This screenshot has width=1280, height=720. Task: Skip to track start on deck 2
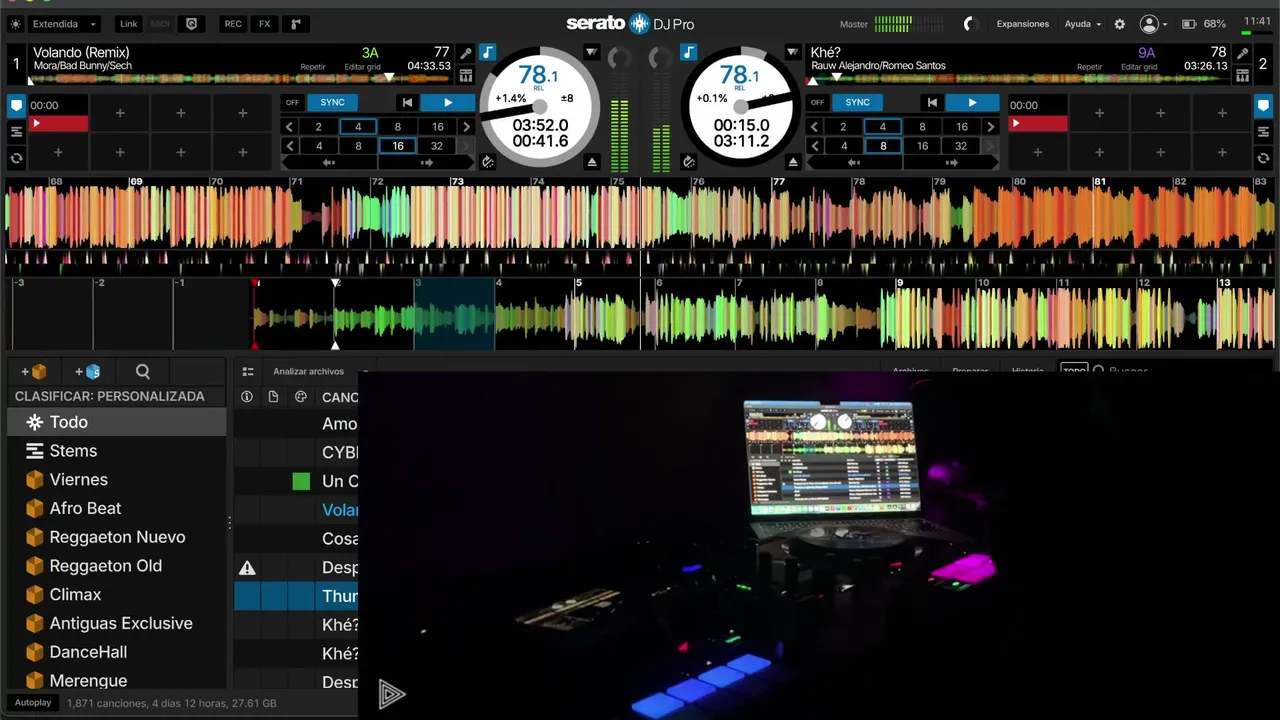point(931,102)
